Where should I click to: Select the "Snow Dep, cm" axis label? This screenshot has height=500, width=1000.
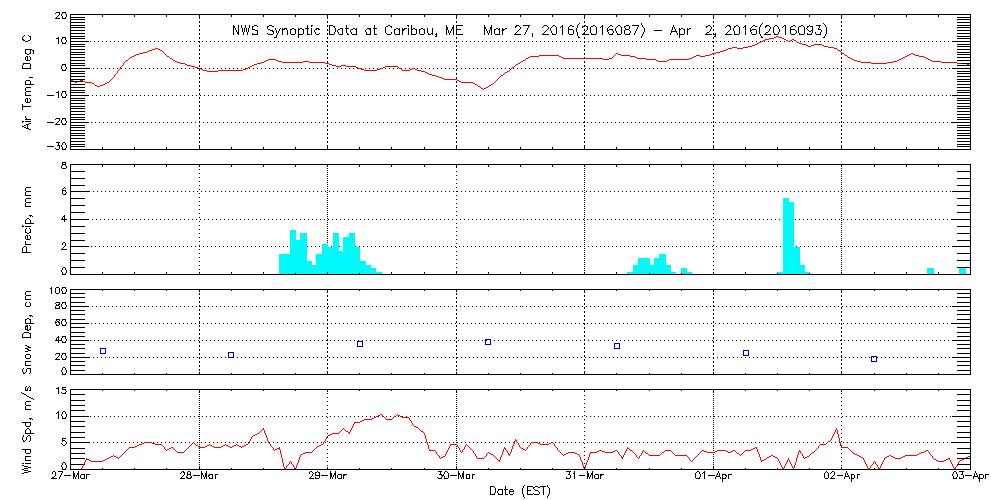[28, 332]
